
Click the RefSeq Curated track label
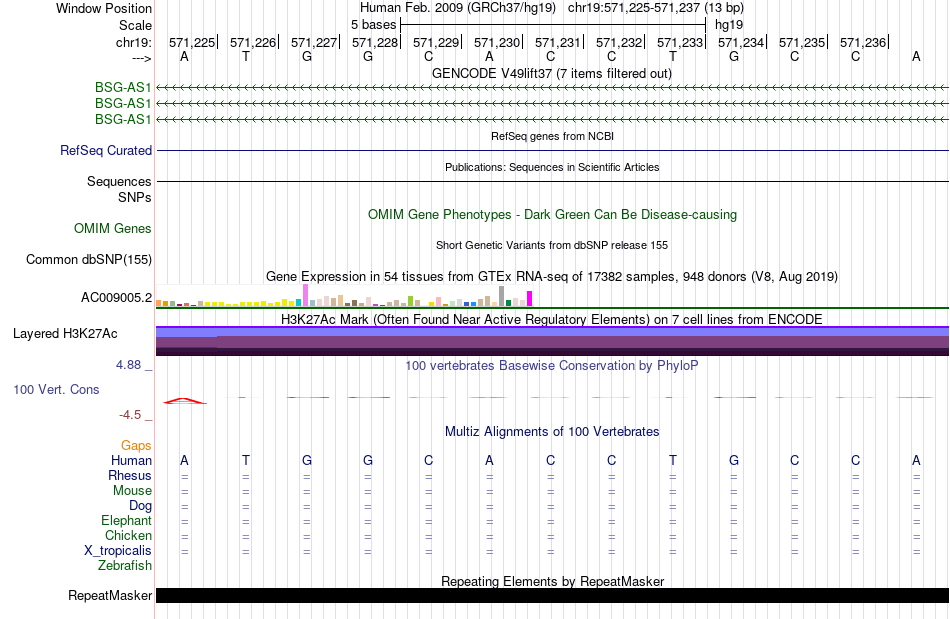tap(106, 150)
